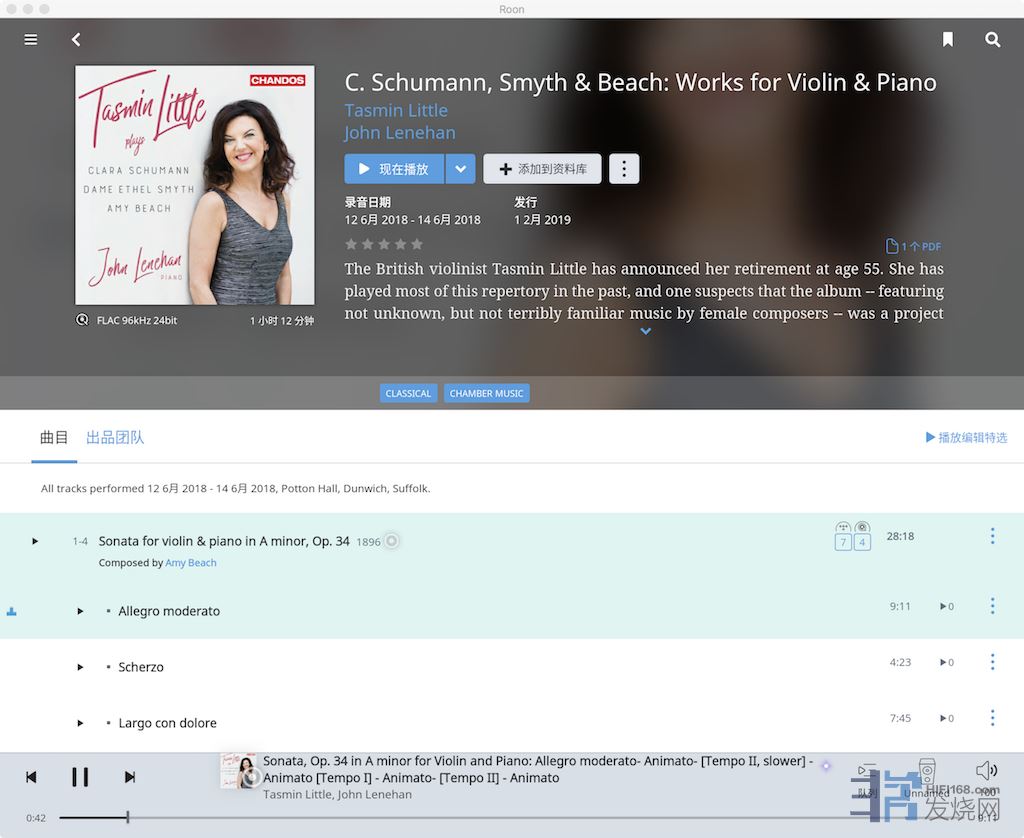The image size is (1024, 838).
Task: Select the 曲目 tab
Action: click(x=54, y=438)
